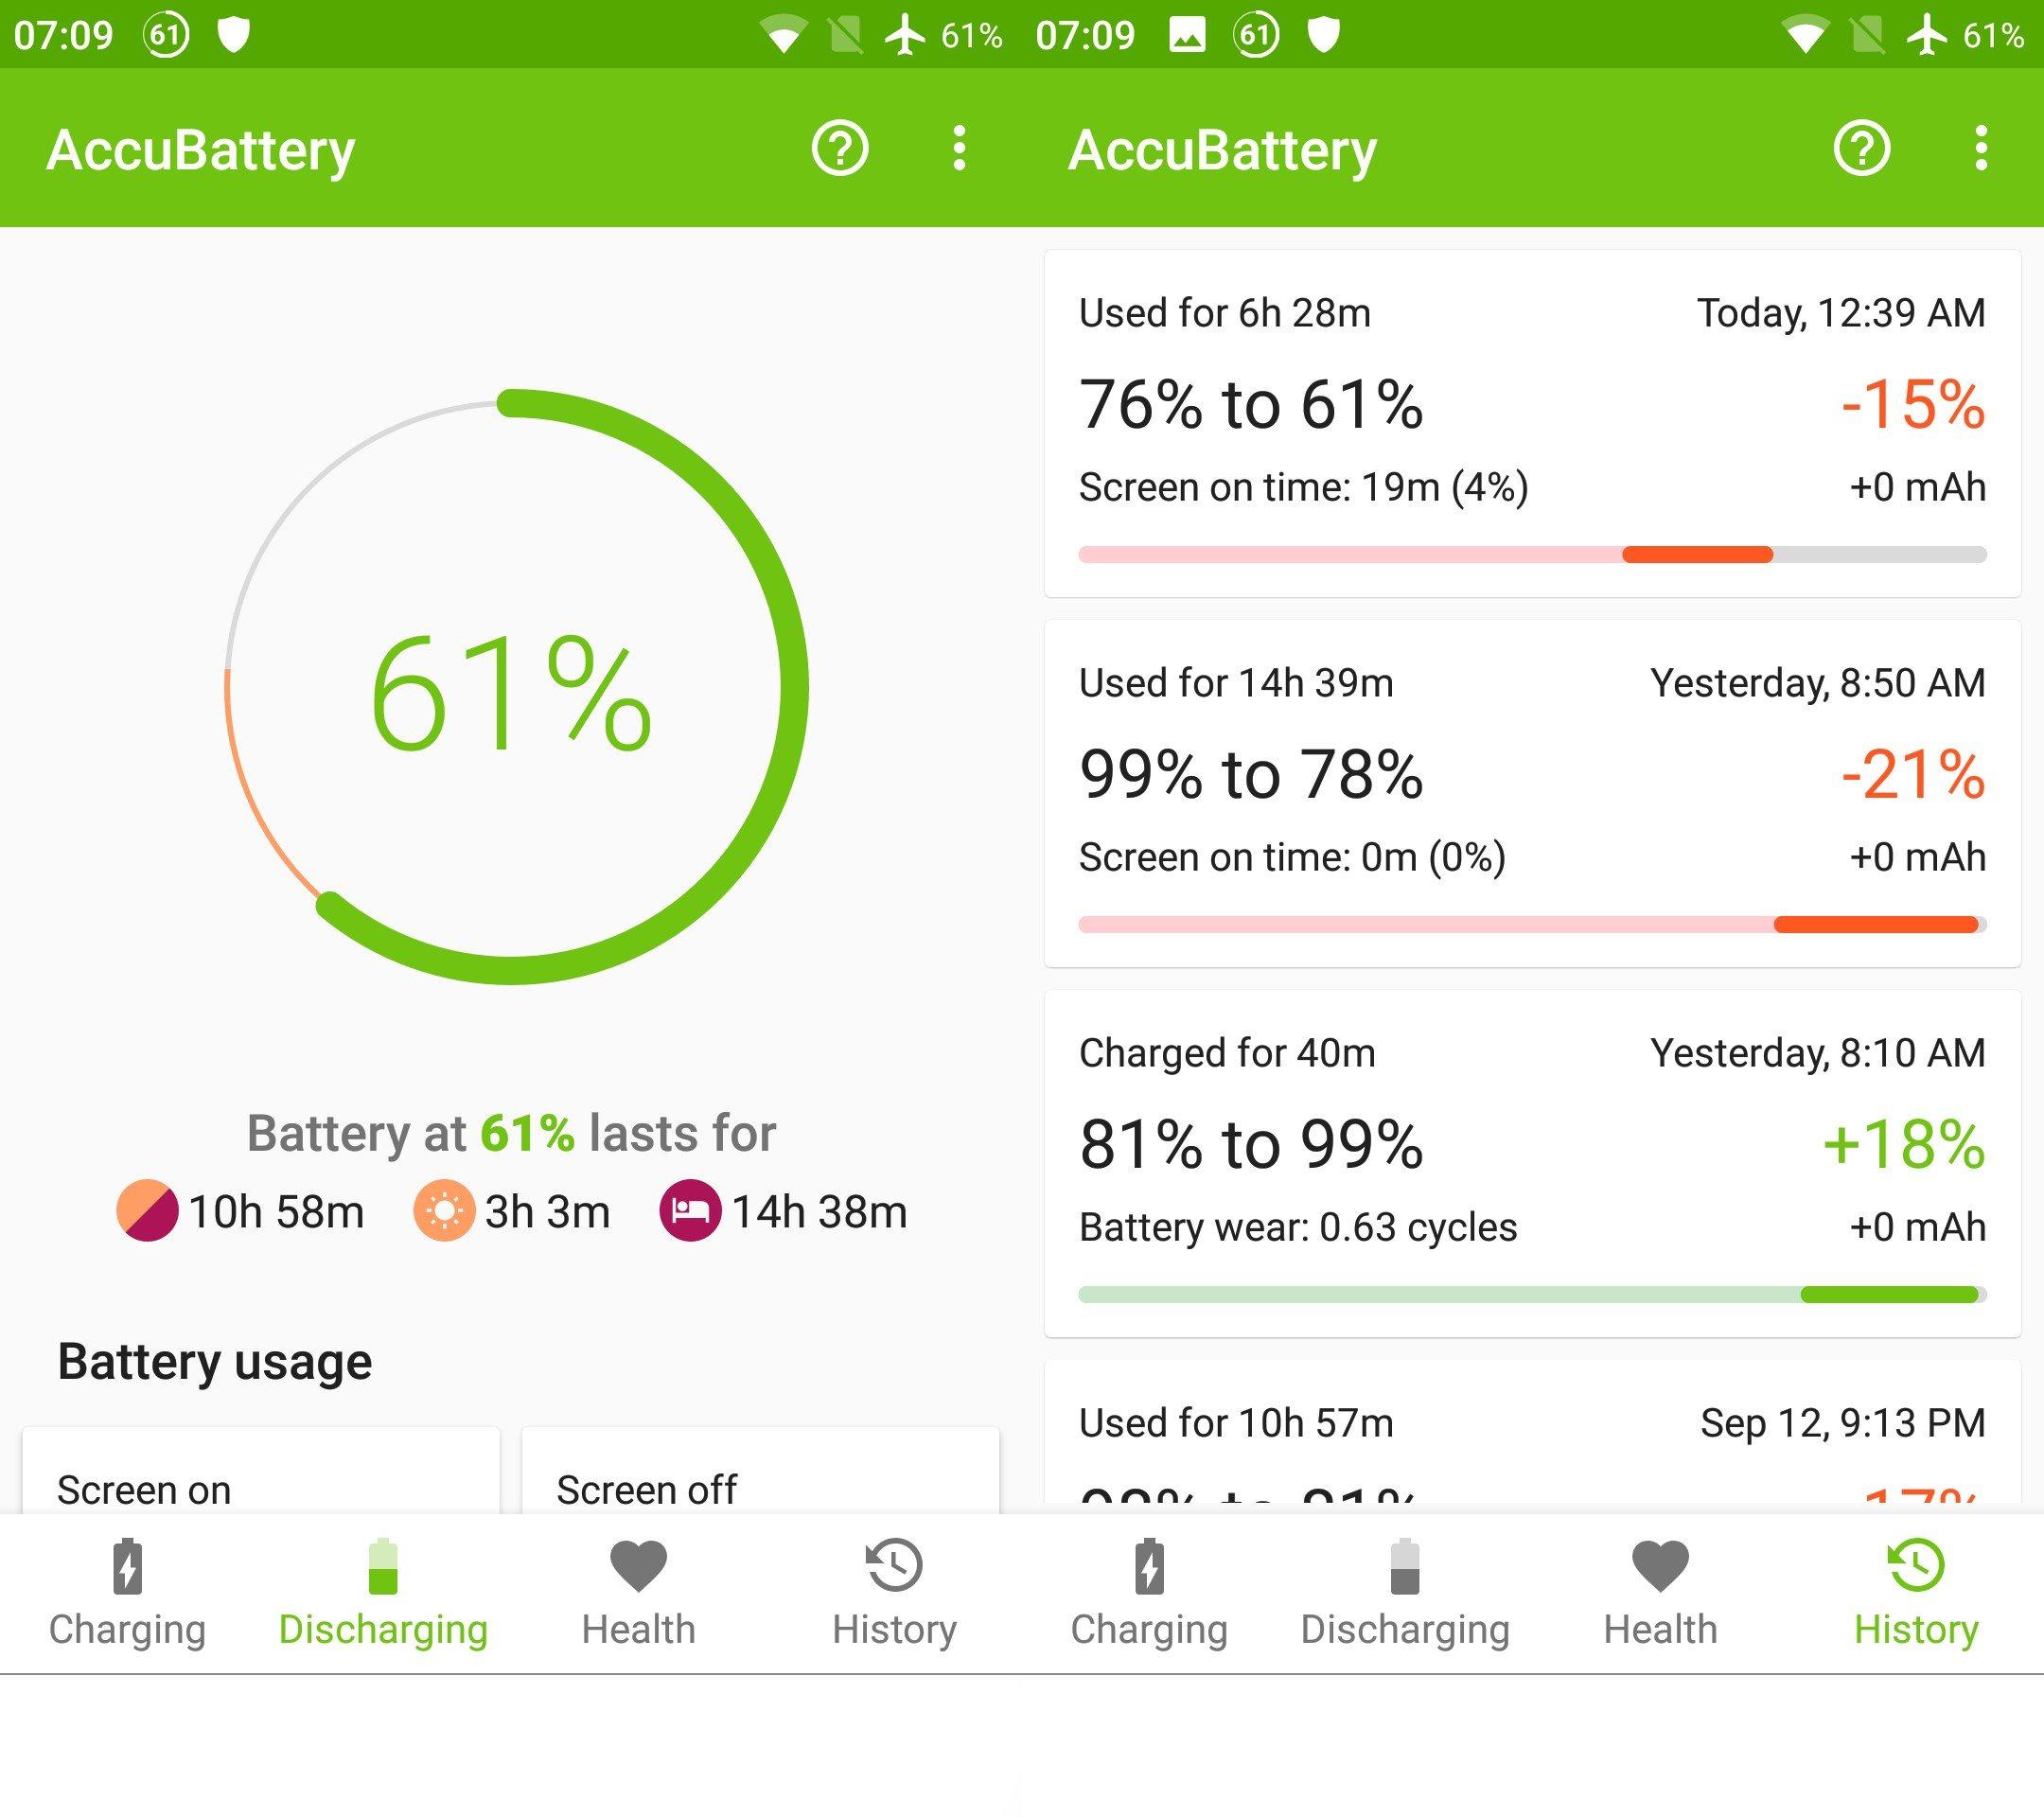Open the Sep 12, 9:13 PM session
Screen dimensions: 2044x1817
click(1532, 1436)
